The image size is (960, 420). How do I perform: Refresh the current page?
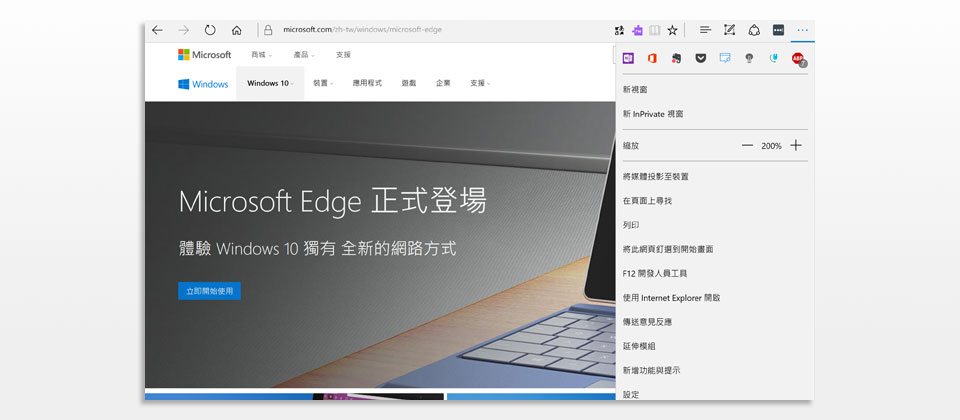(210, 30)
